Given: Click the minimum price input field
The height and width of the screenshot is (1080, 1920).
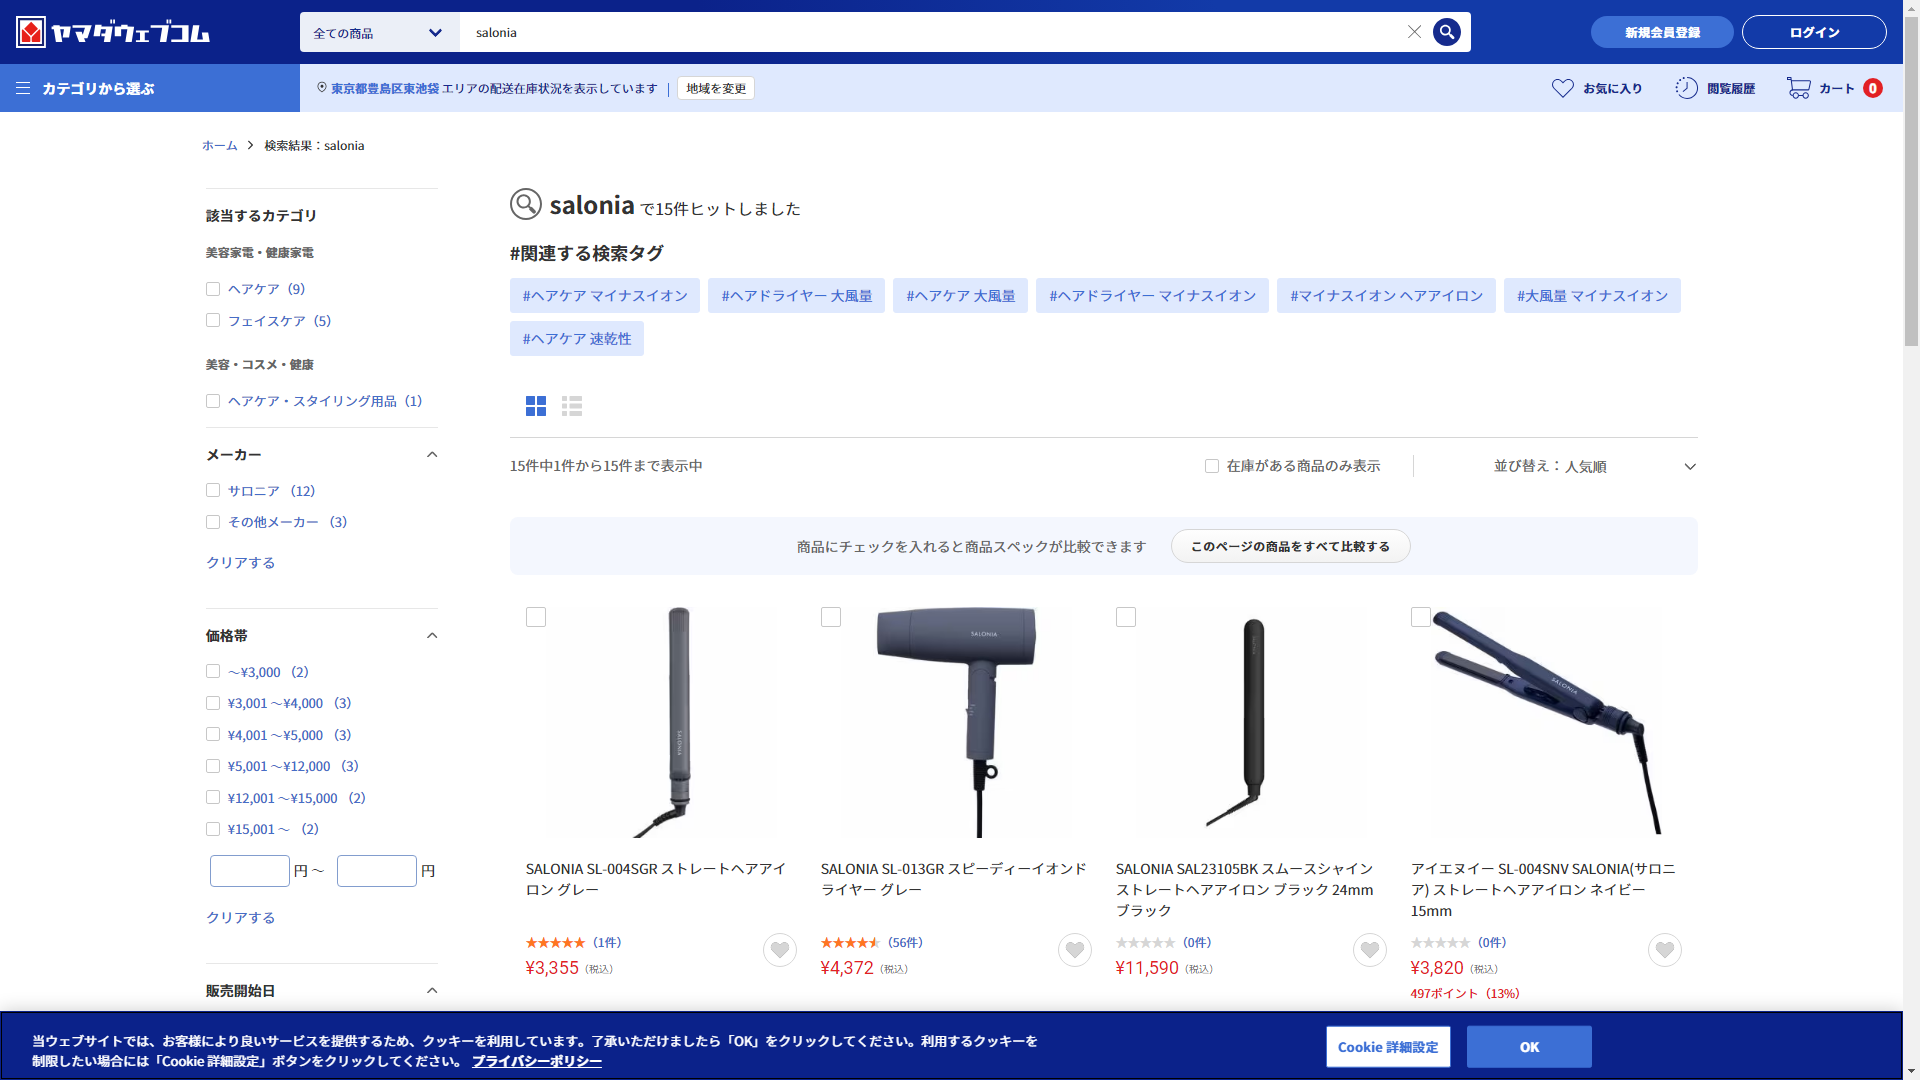Looking at the screenshot, I should 250,871.
